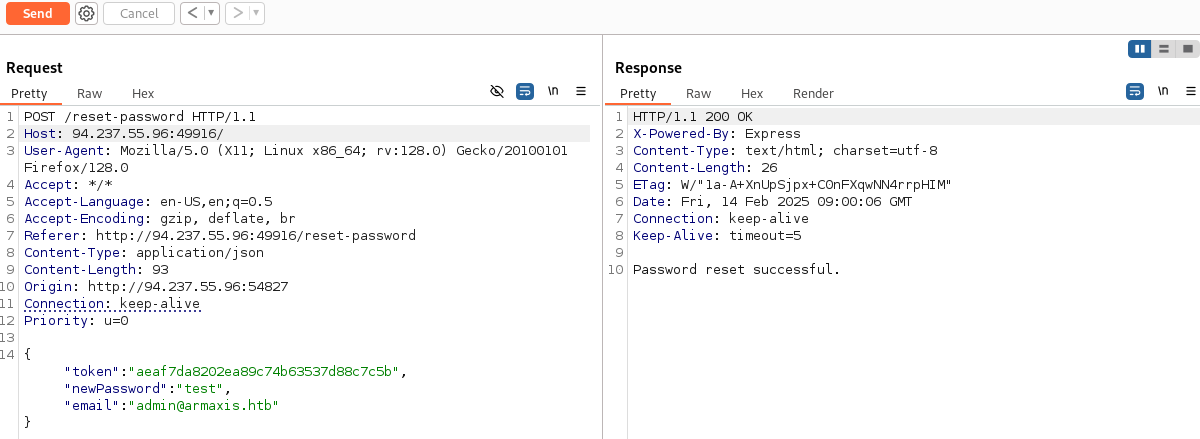Switch to side-by-side layout view
The height and width of the screenshot is (439, 1200).
pyautogui.click(x=1139, y=49)
